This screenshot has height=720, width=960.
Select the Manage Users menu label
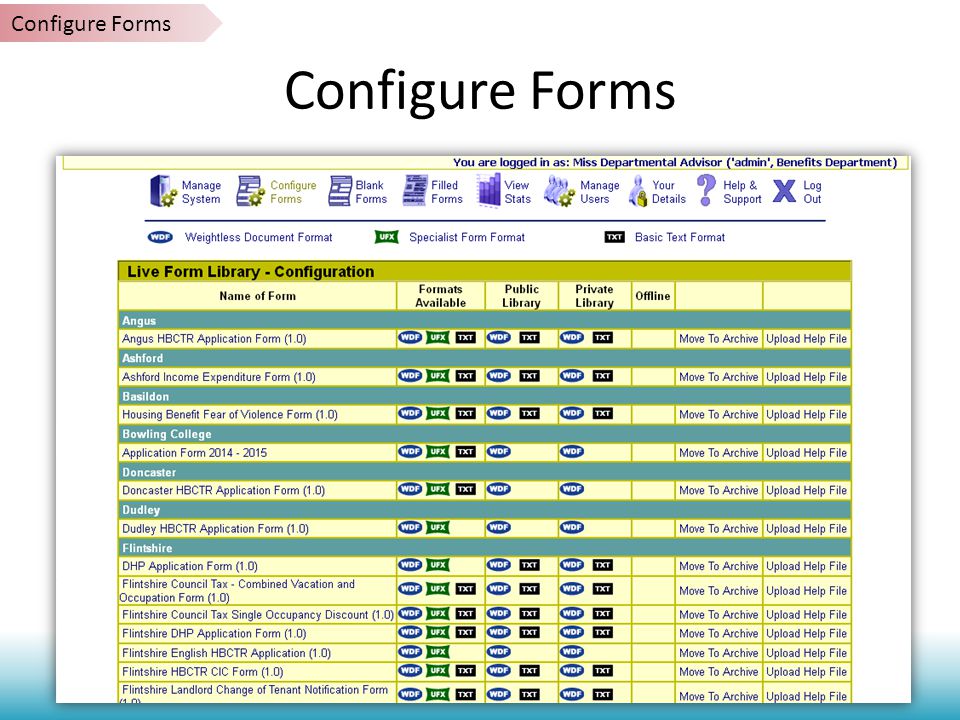coord(599,192)
